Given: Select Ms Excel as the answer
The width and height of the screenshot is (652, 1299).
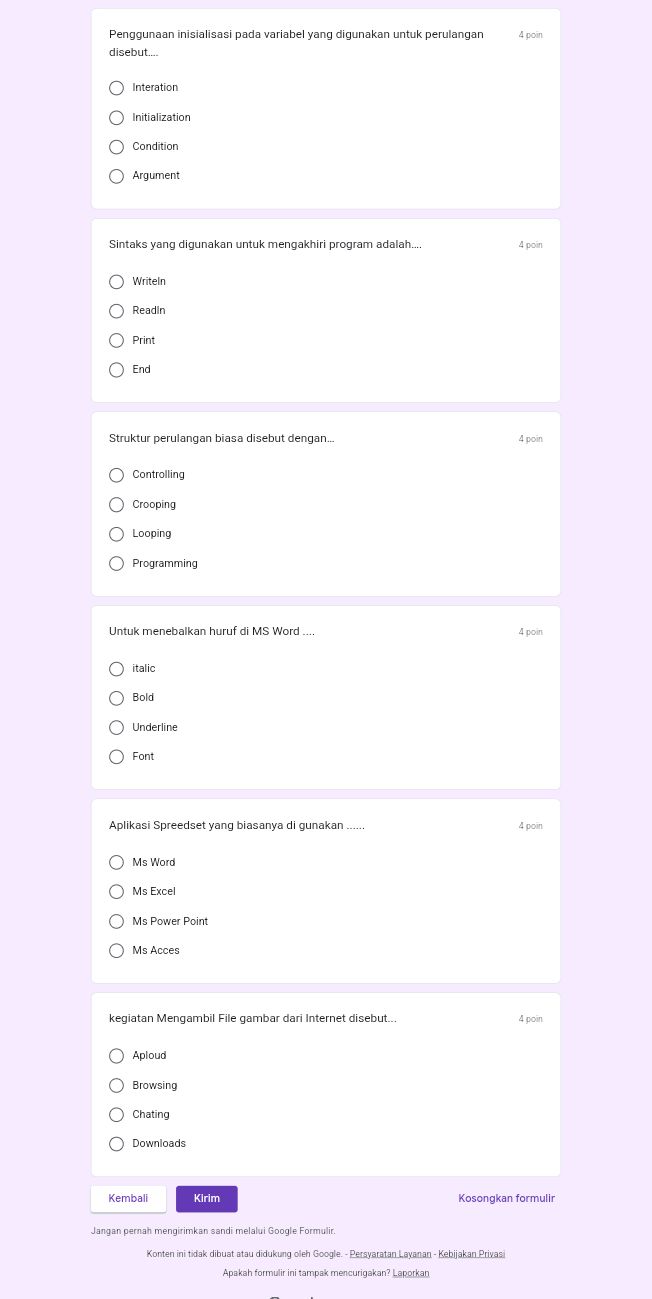Looking at the screenshot, I should [116, 892].
